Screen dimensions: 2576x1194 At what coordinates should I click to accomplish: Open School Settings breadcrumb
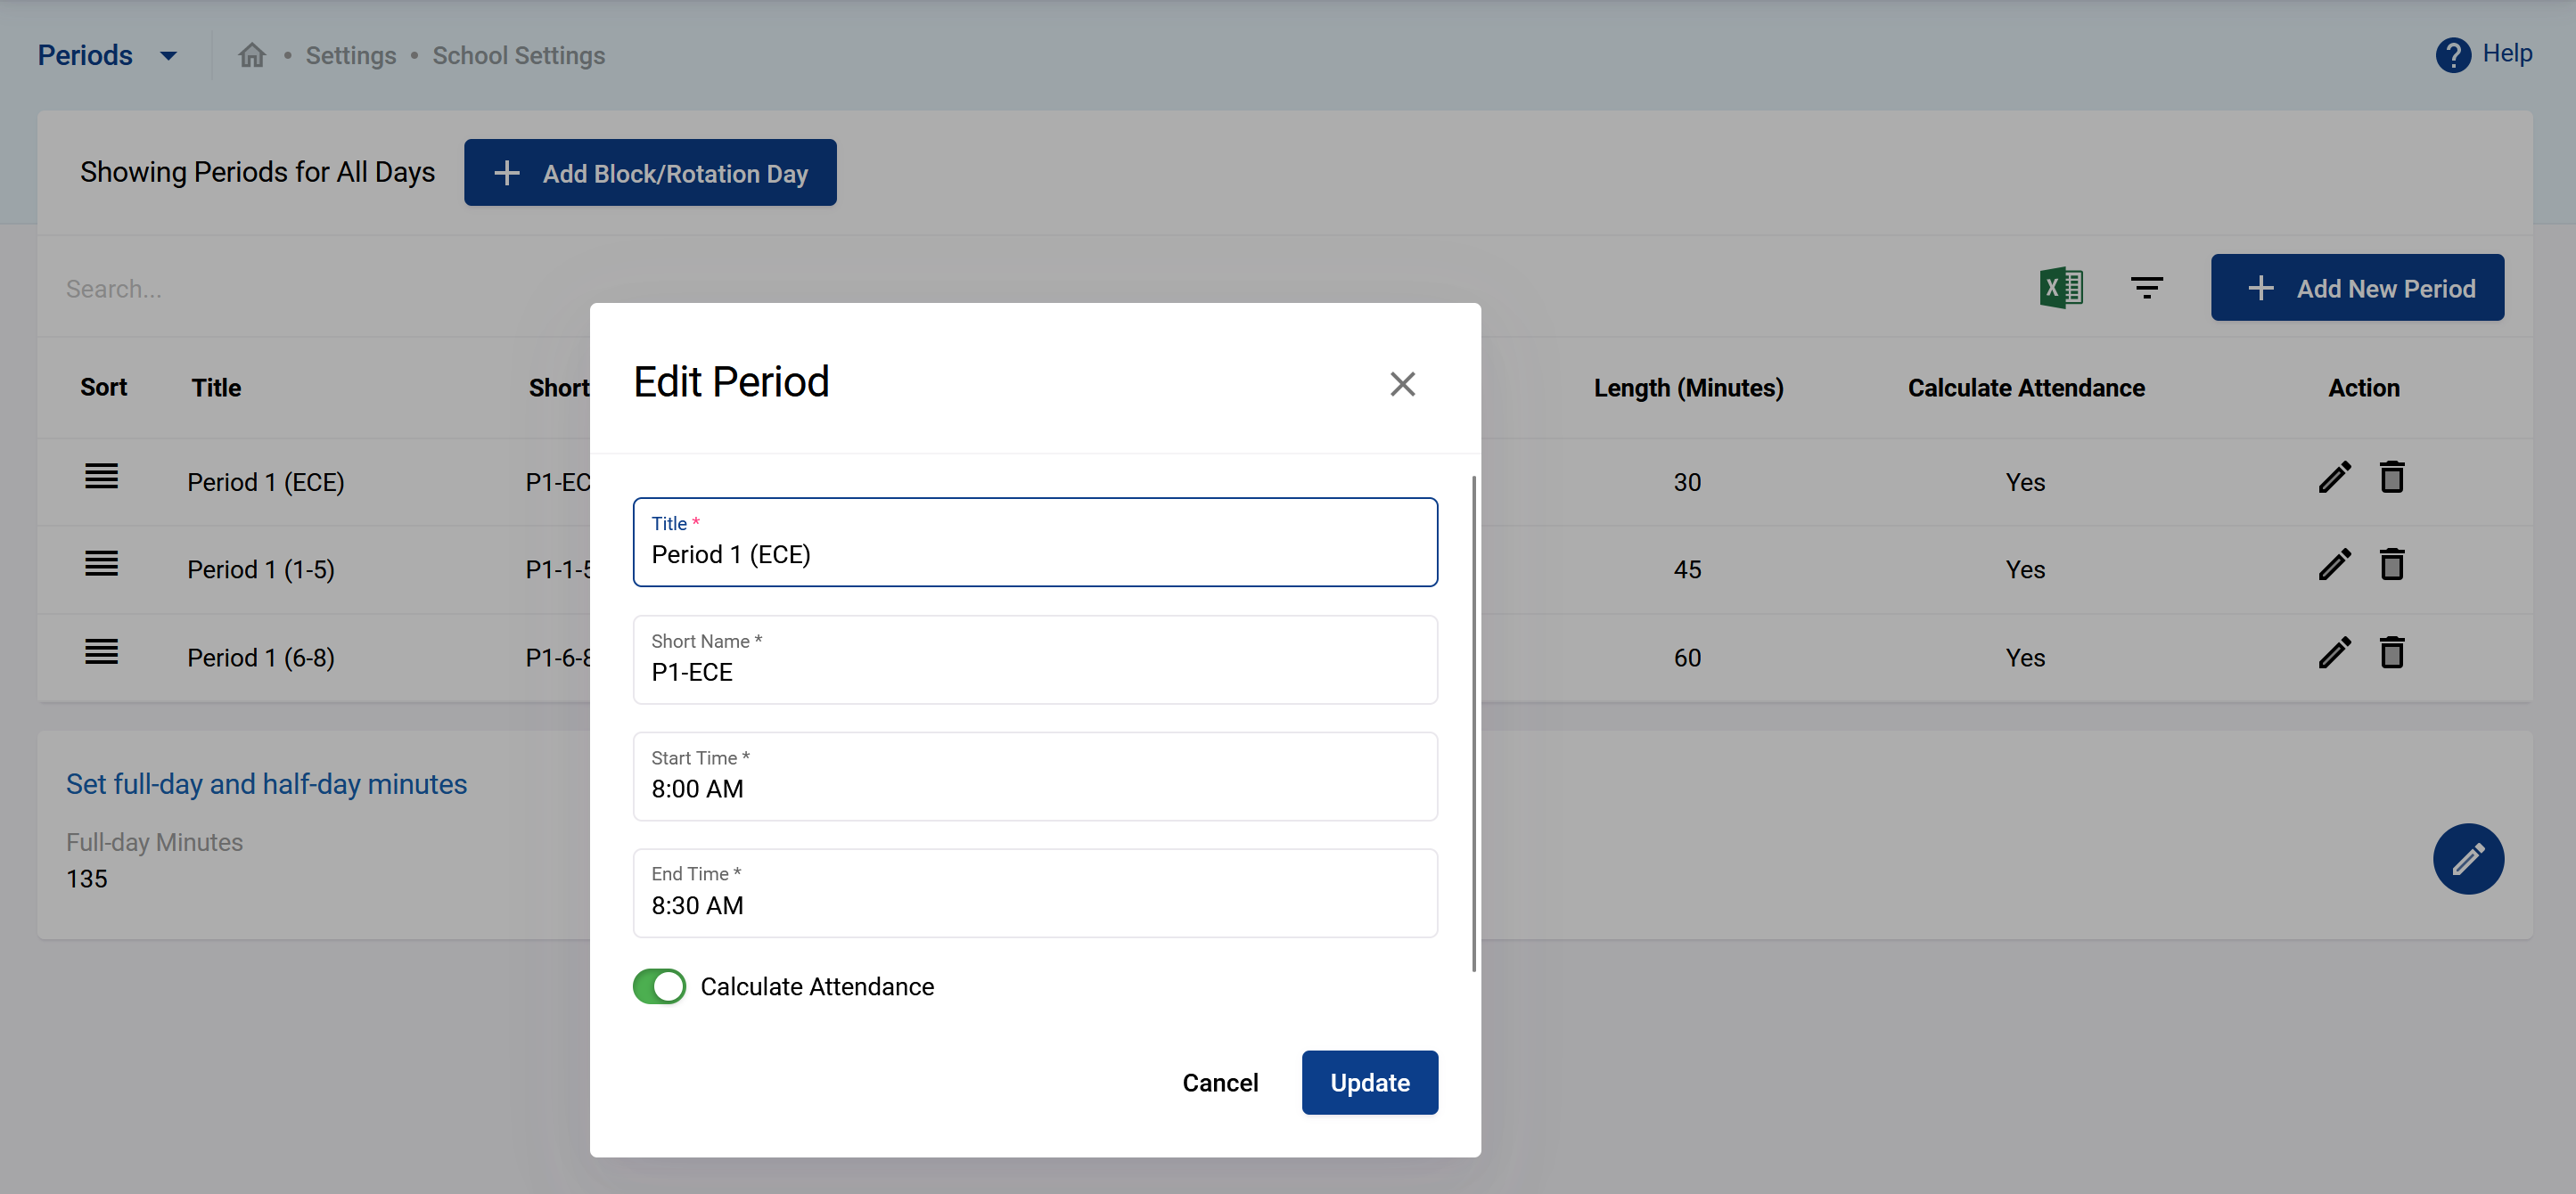coord(518,56)
